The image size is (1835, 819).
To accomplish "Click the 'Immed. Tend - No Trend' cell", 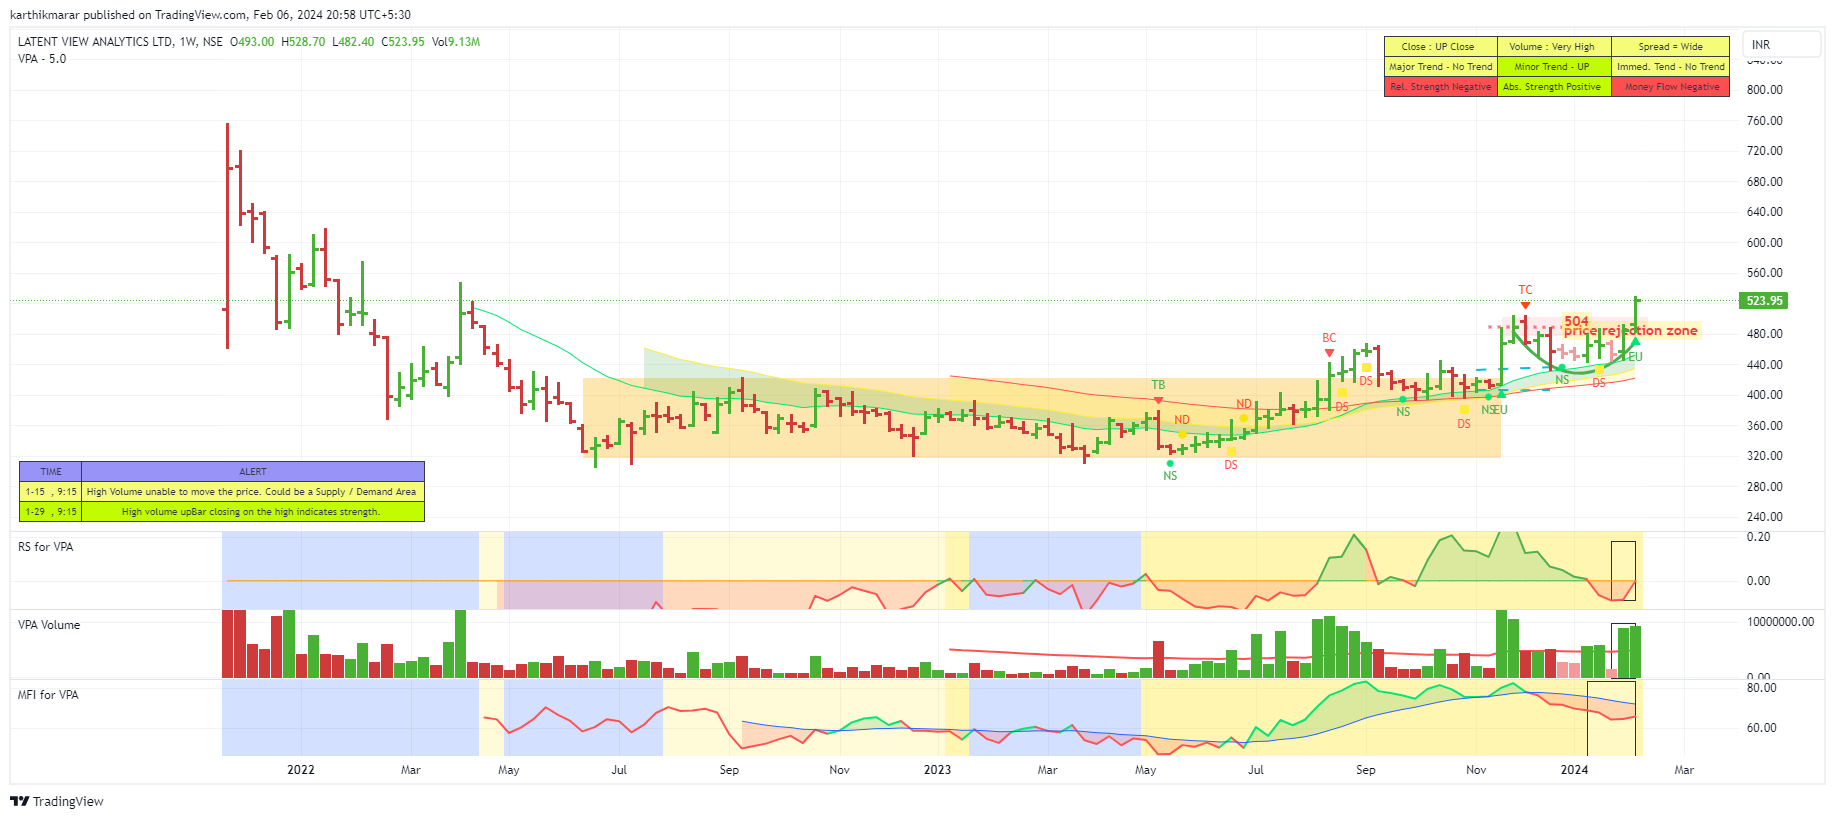I will tap(1670, 67).
